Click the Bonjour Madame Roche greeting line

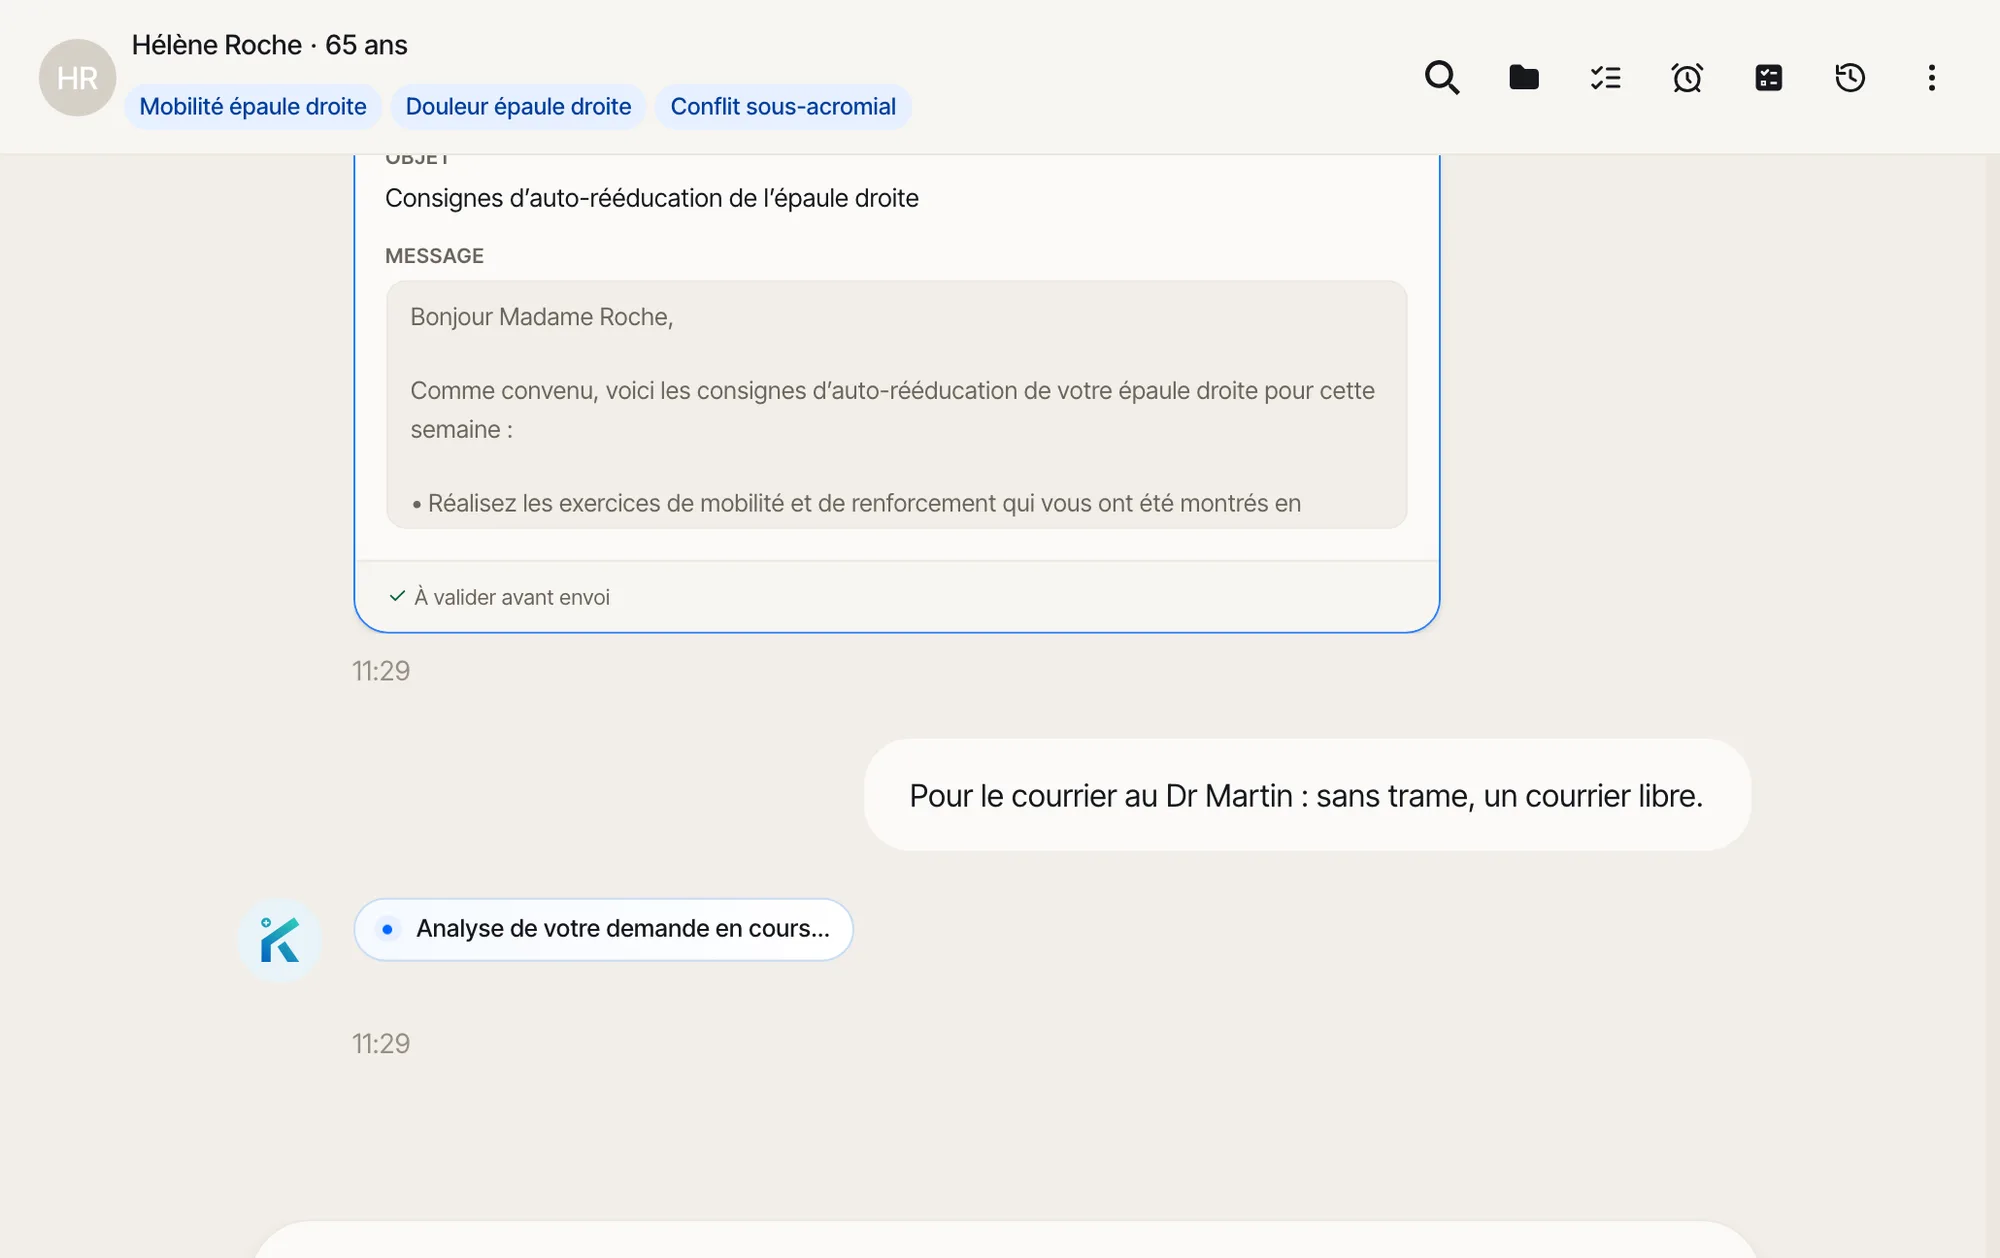pyautogui.click(x=541, y=317)
